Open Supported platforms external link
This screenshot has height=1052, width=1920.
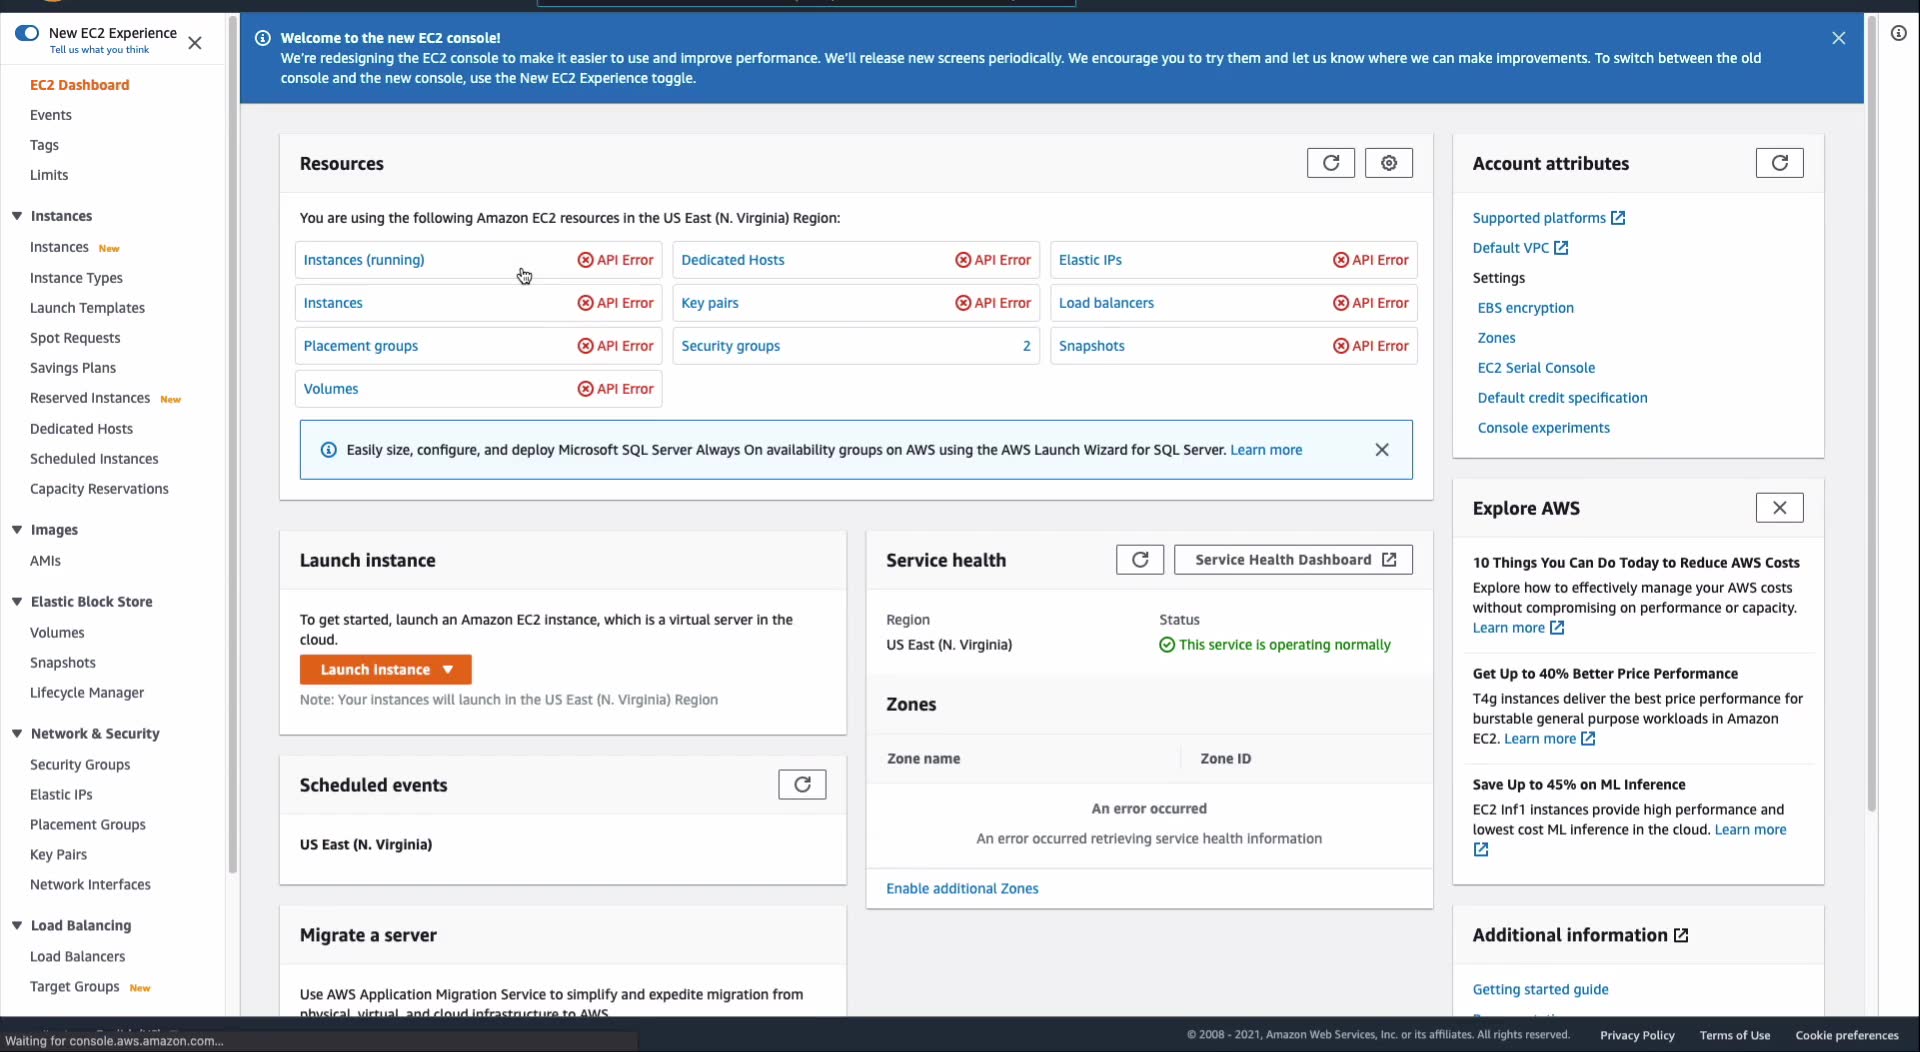click(1548, 218)
